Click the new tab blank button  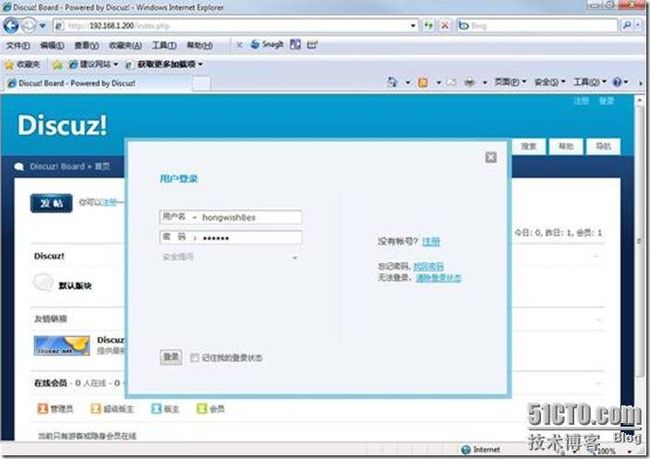click(201, 84)
